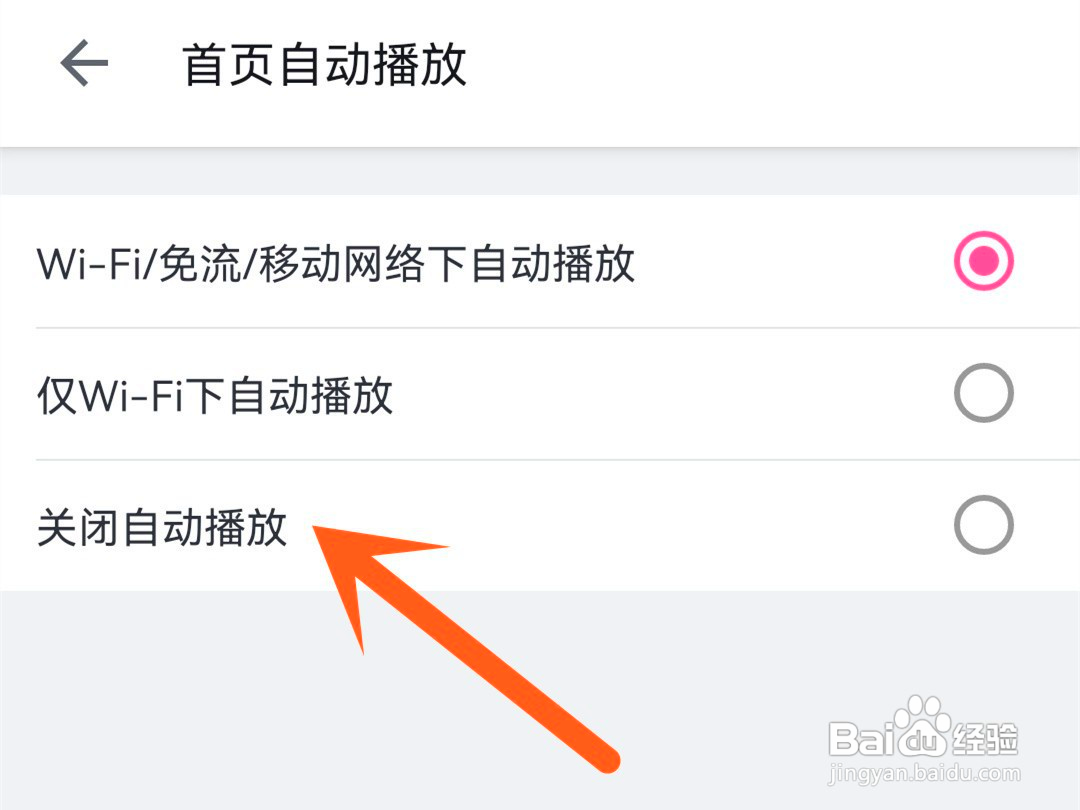Click the "Bai" letters in the watermark
Screen dimensions: 1080x810
coord(862,738)
